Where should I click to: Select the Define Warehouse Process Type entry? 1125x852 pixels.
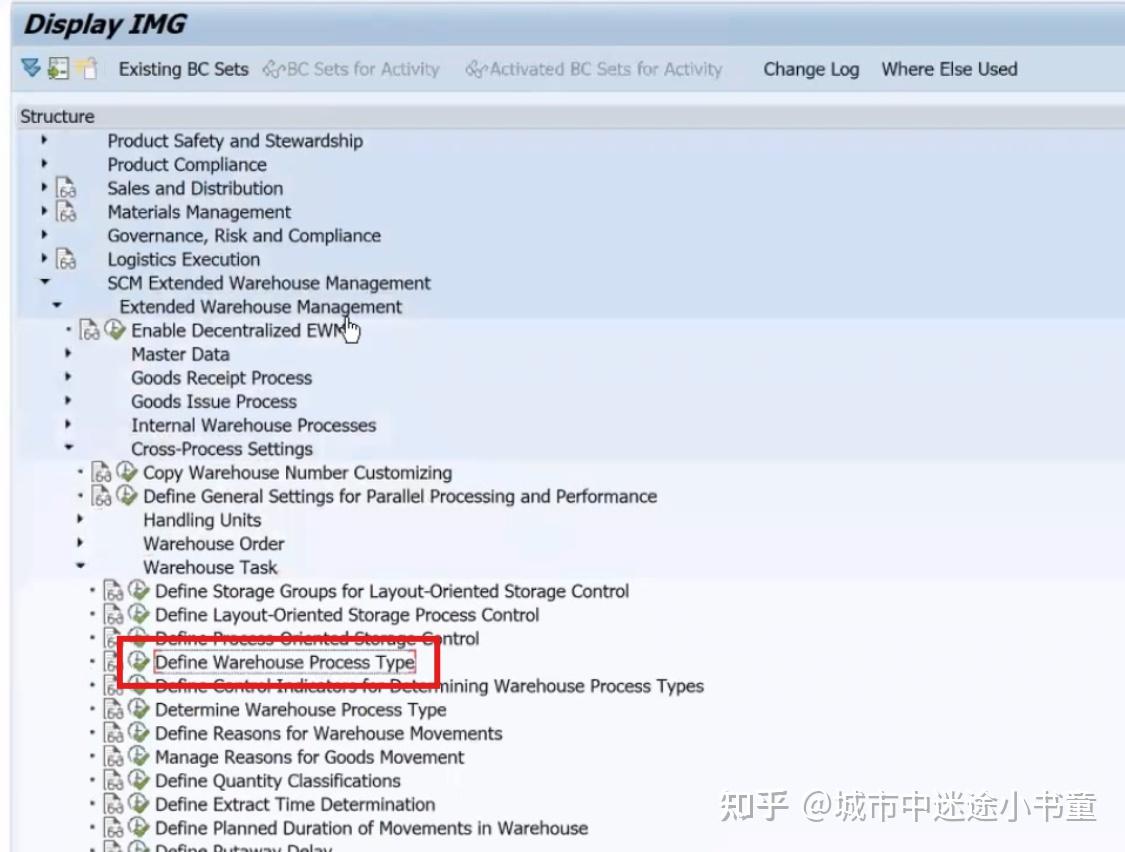click(285, 662)
